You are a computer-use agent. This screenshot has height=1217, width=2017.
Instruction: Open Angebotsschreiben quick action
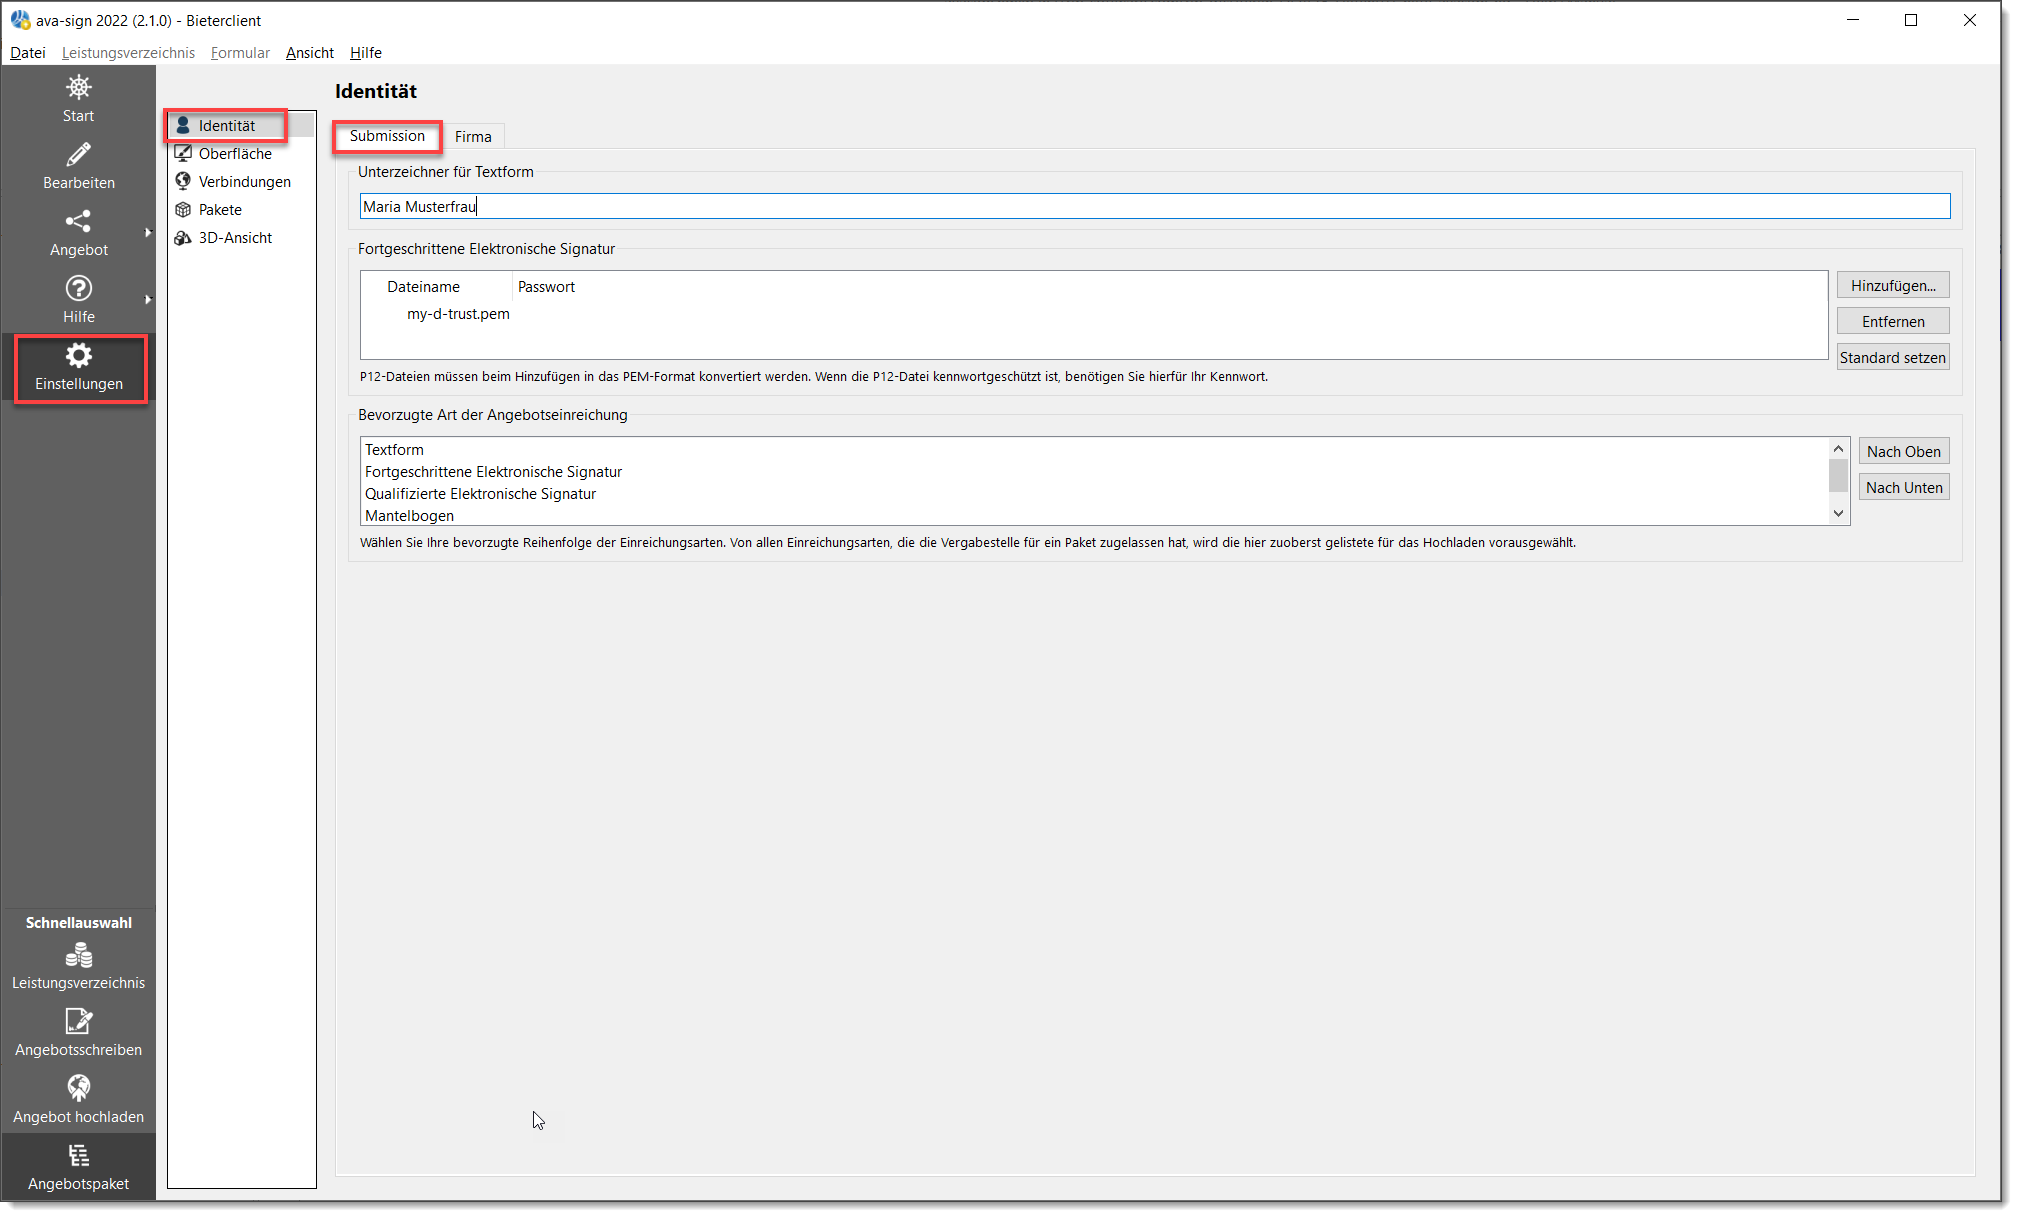78,1034
